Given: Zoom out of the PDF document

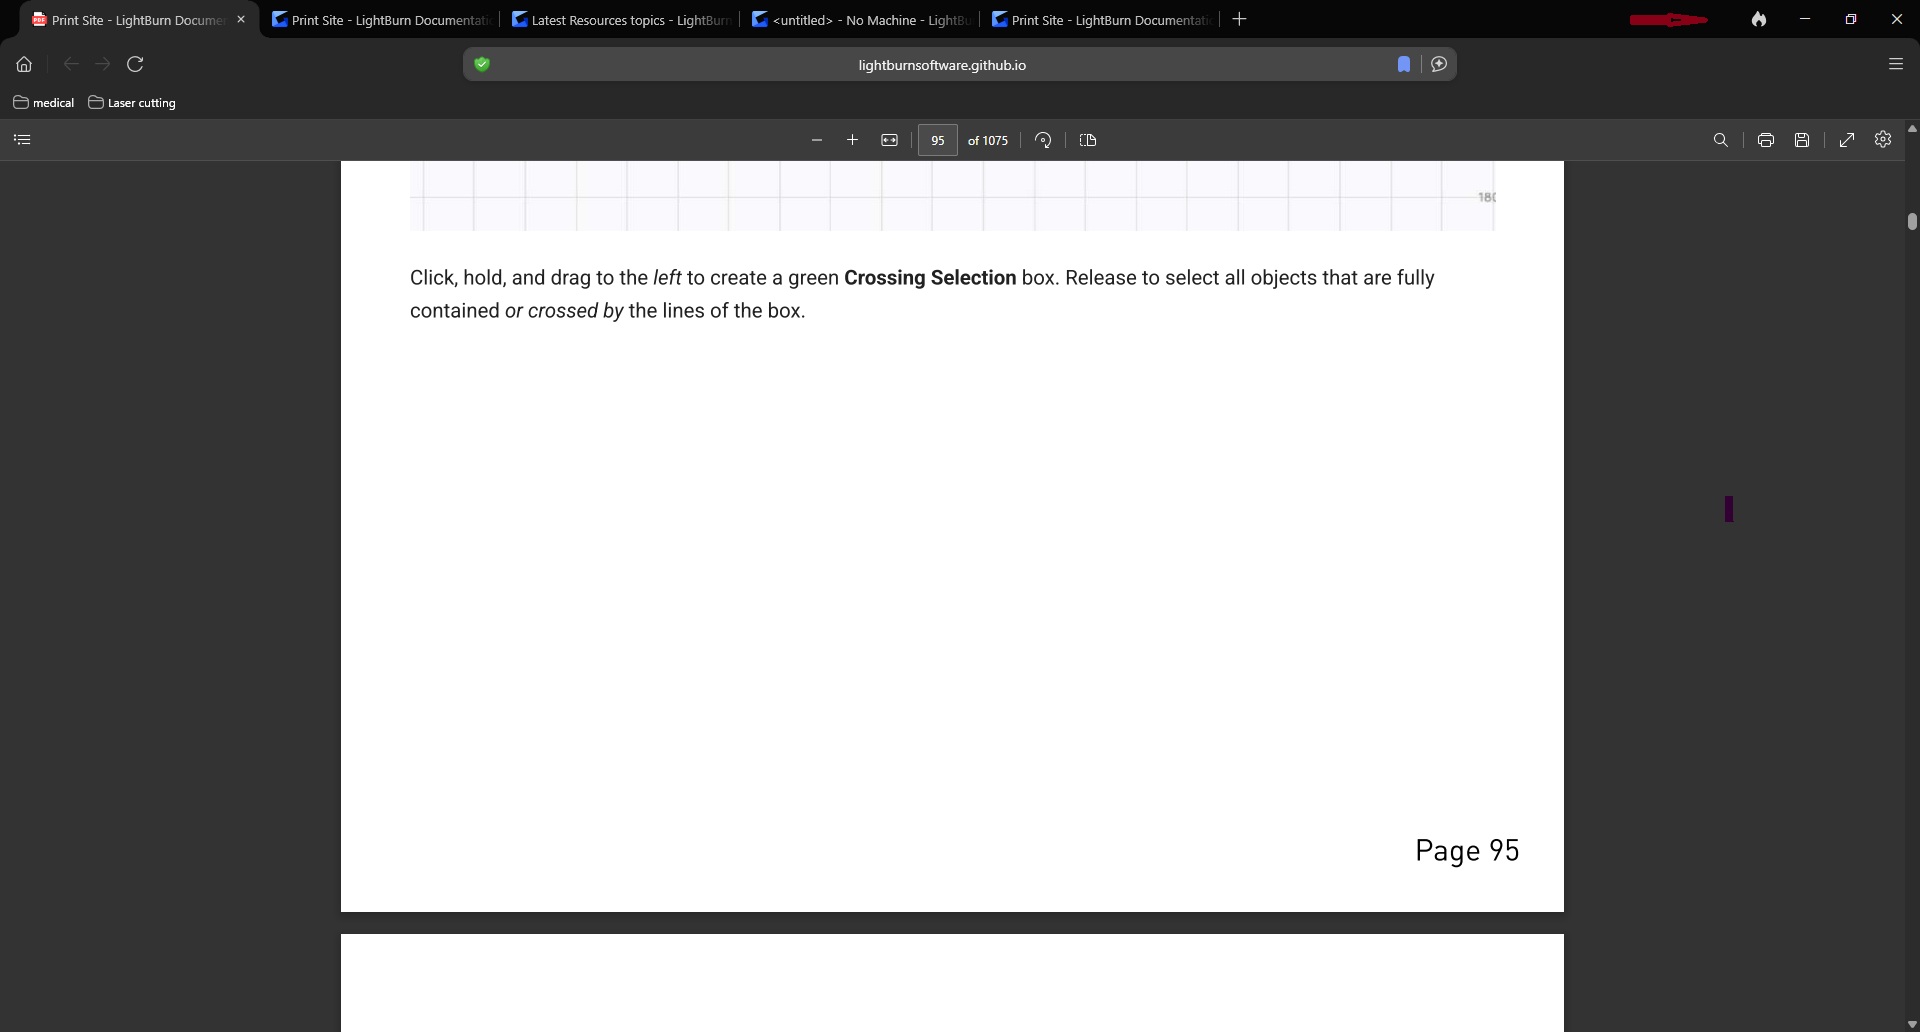Looking at the screenshot, I should (x=817, y=140).
